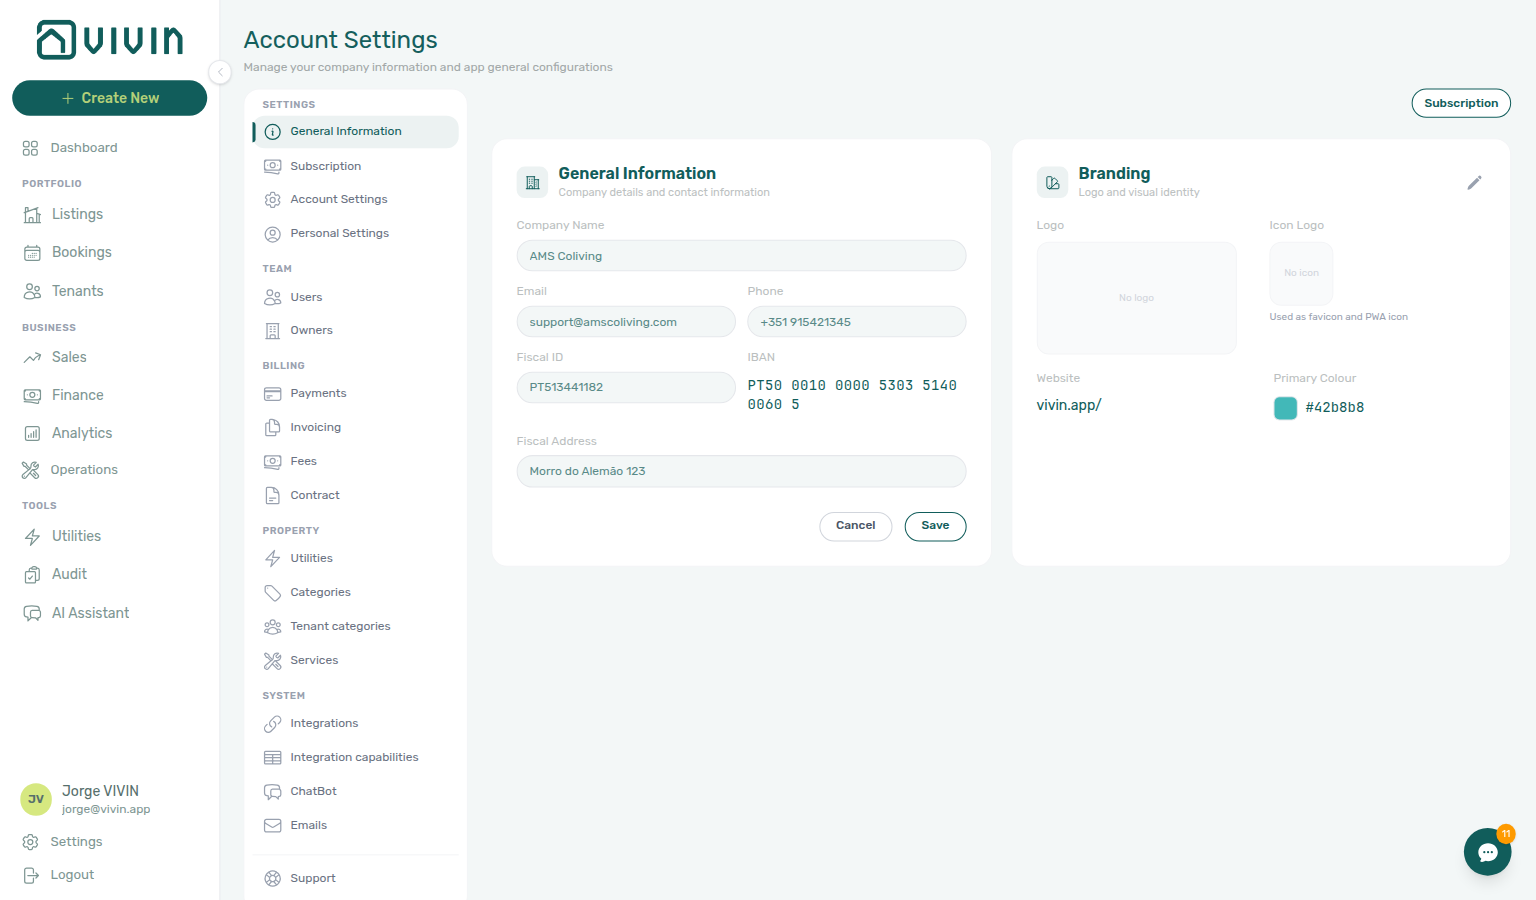Open the Analytics bar chart icon
This screenshot has width=1536, height=900.
32,434
